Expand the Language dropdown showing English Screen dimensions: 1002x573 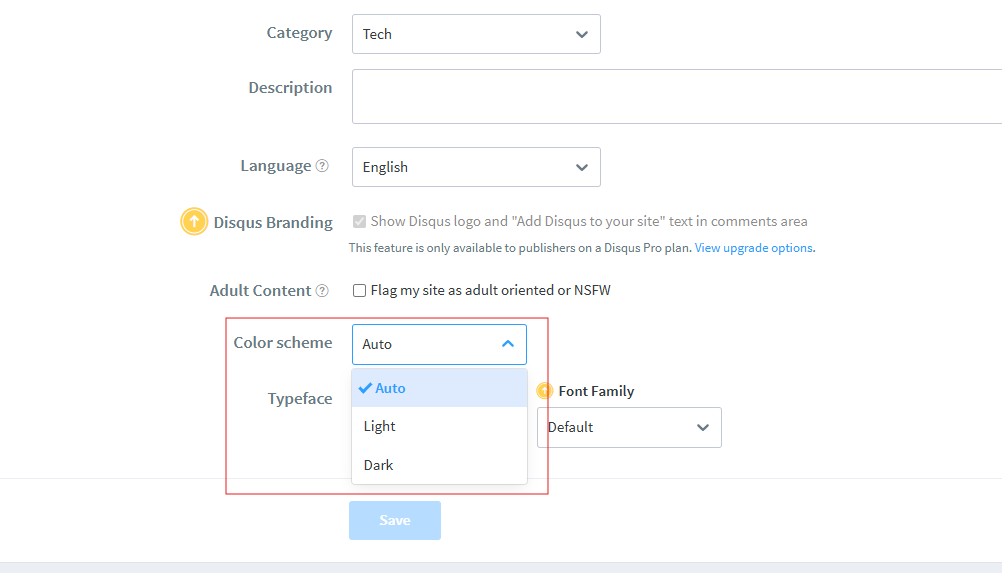coord(476,167)
